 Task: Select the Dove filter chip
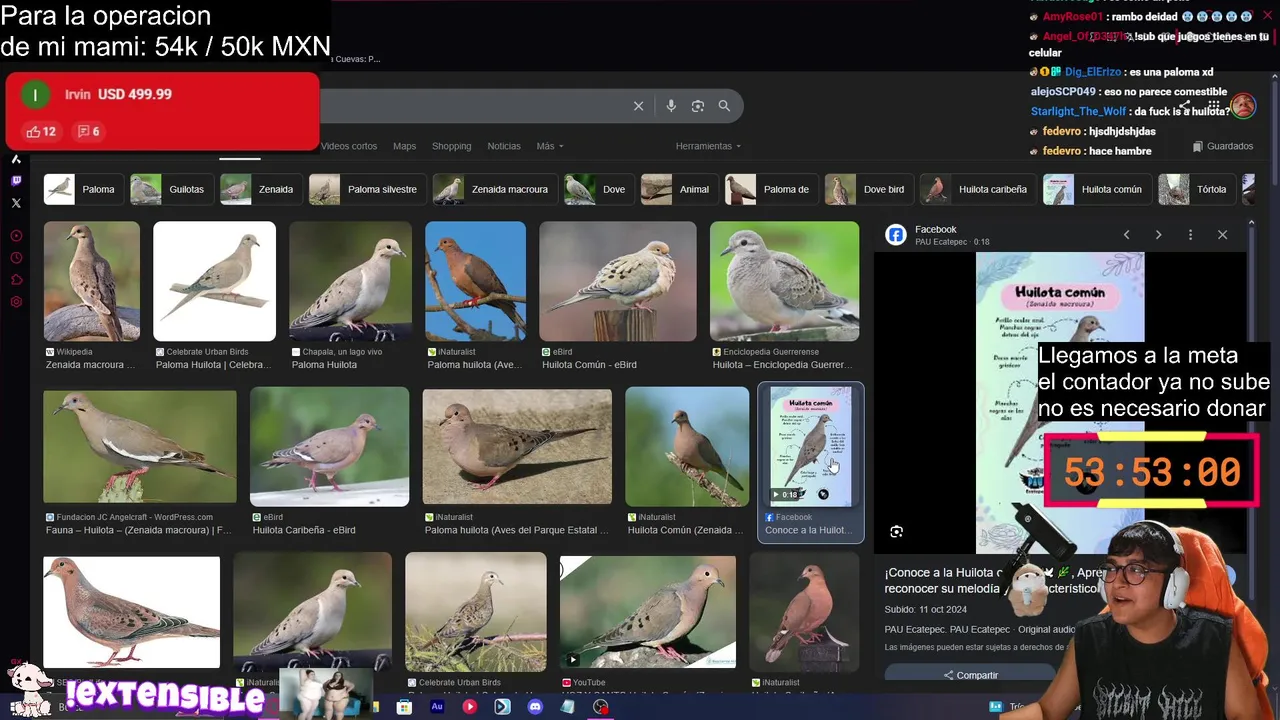598,189
